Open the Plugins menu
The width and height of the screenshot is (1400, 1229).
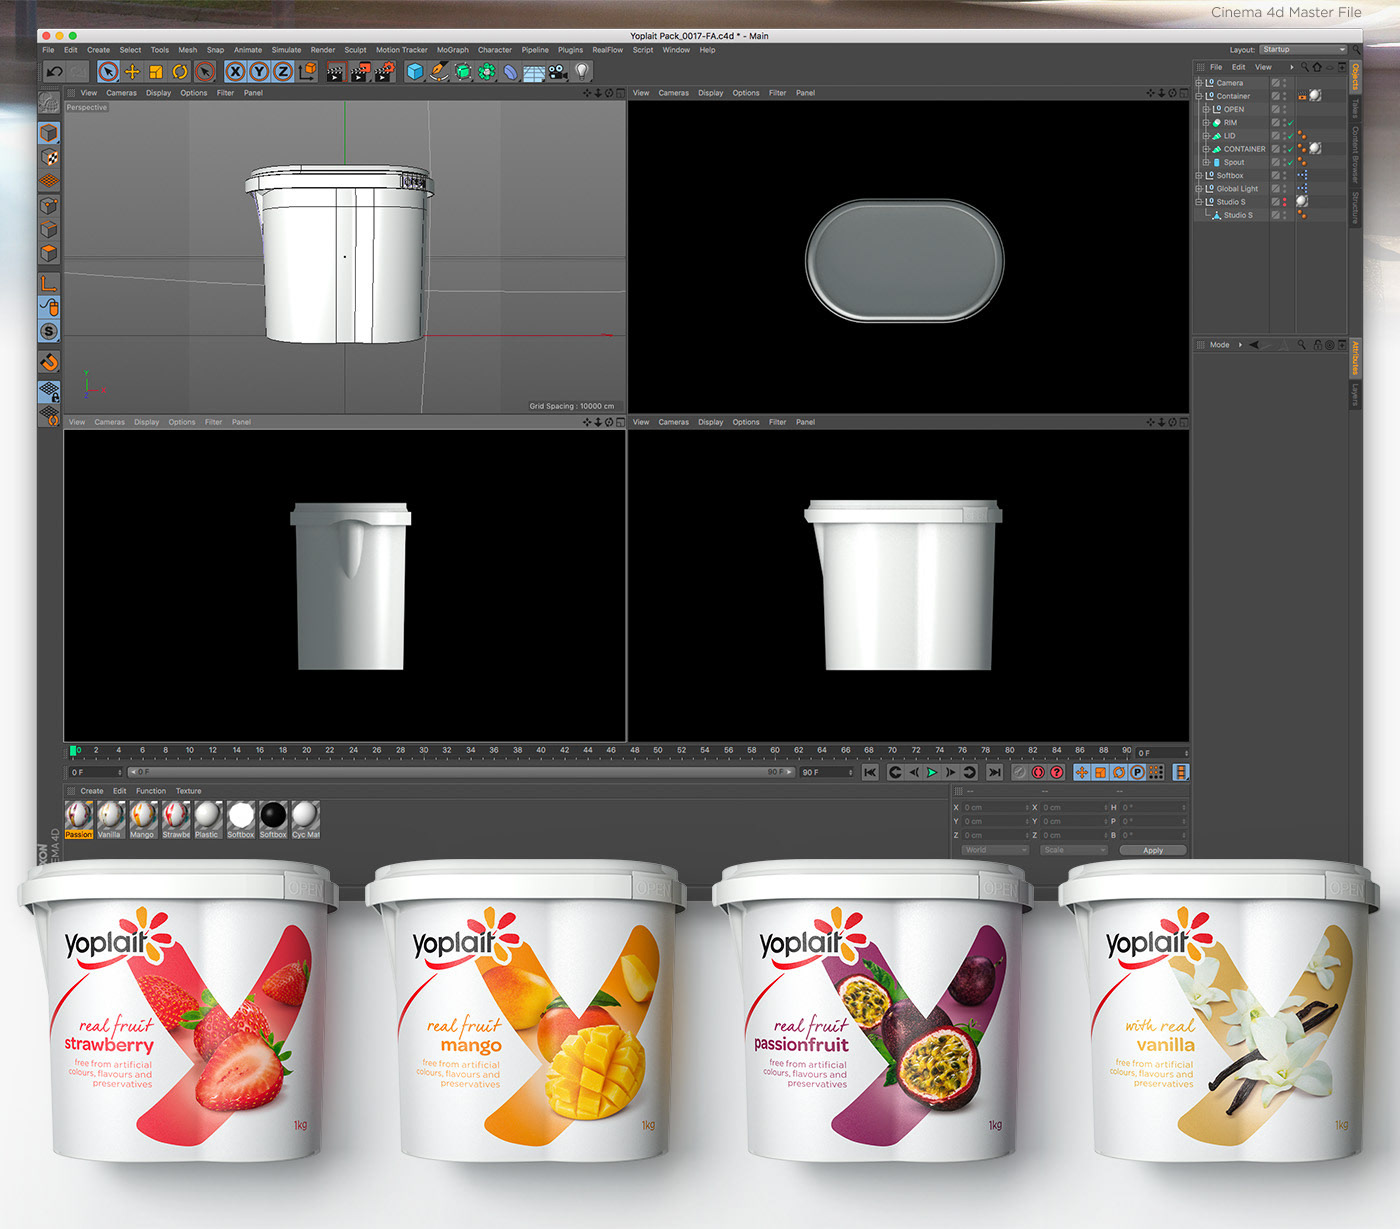click(570, 50)
